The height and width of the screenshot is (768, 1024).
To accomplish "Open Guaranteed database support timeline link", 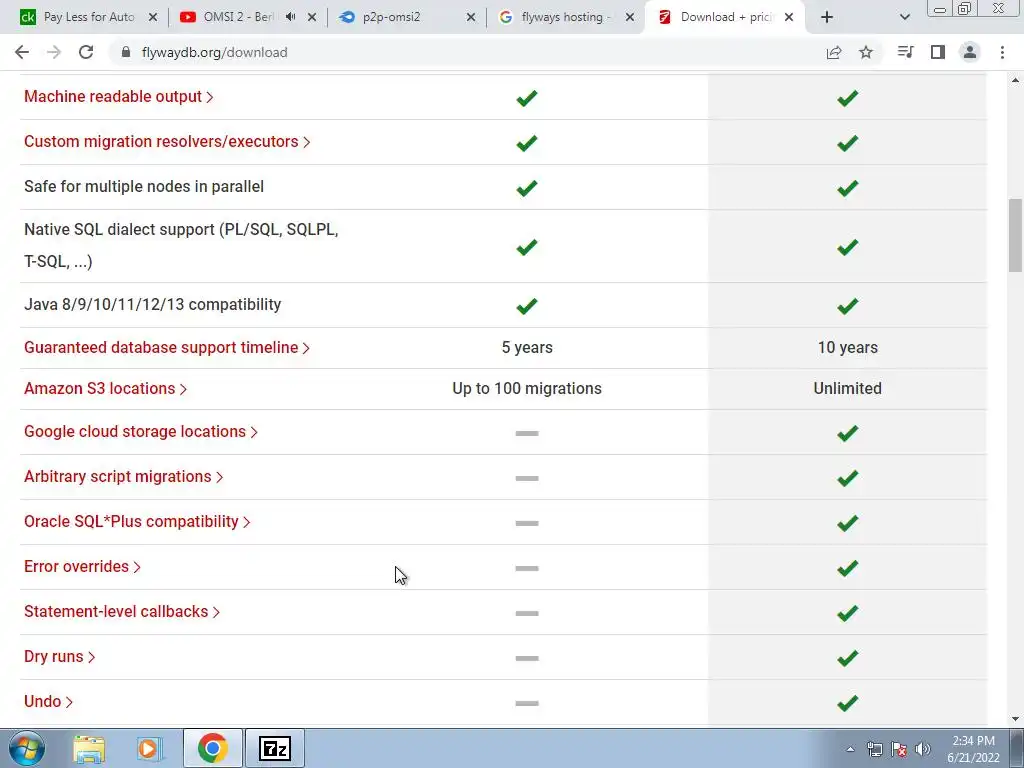I will [167, 347].
